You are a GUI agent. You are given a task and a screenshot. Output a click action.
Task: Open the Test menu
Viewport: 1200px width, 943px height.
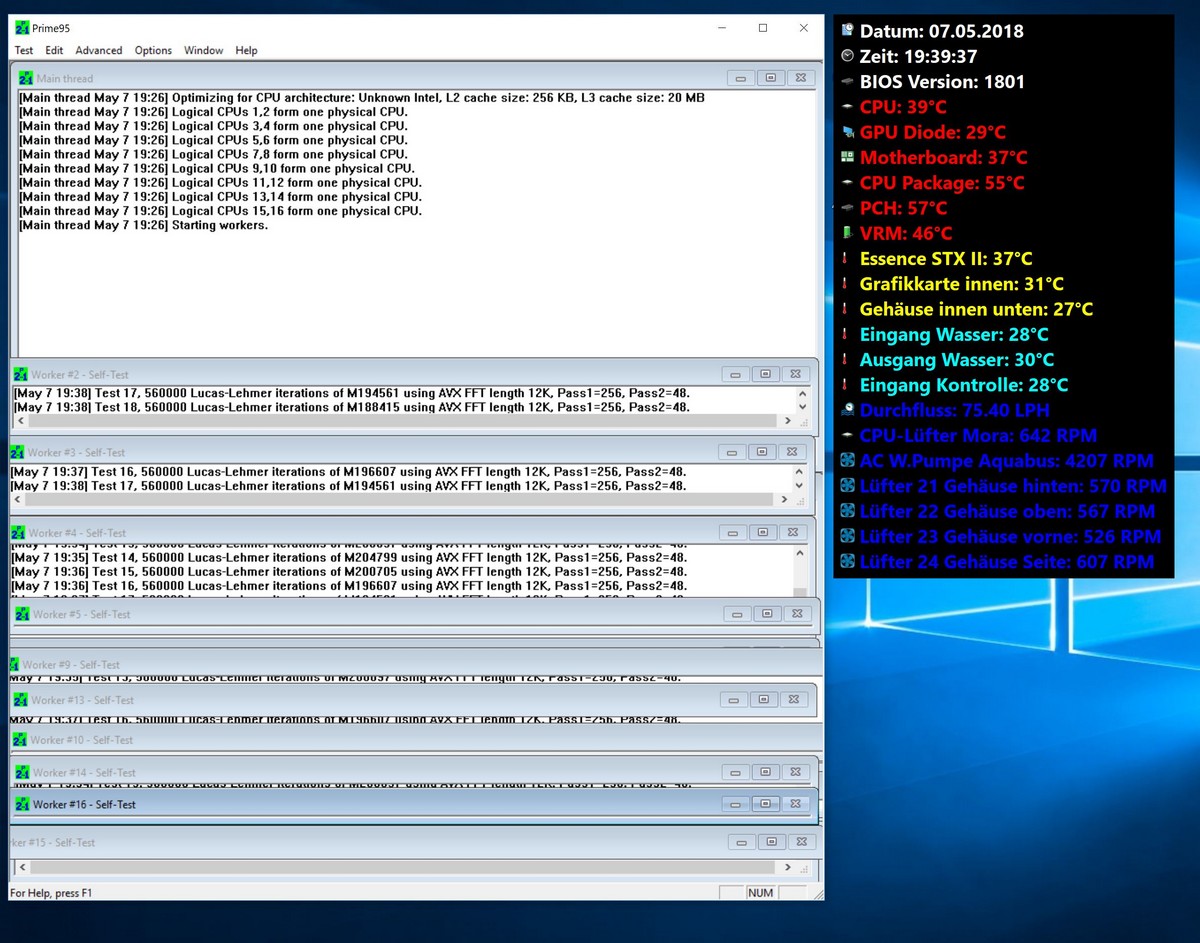24,50
